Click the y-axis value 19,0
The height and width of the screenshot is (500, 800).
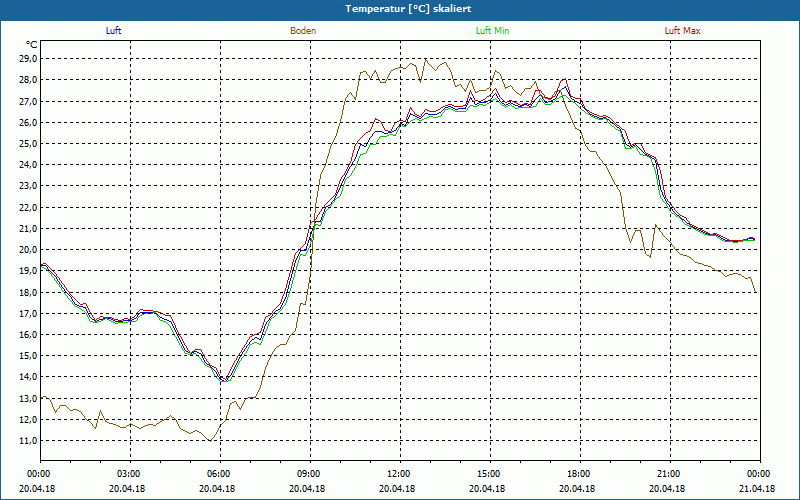pyautogui.click(x=29, y=271)
